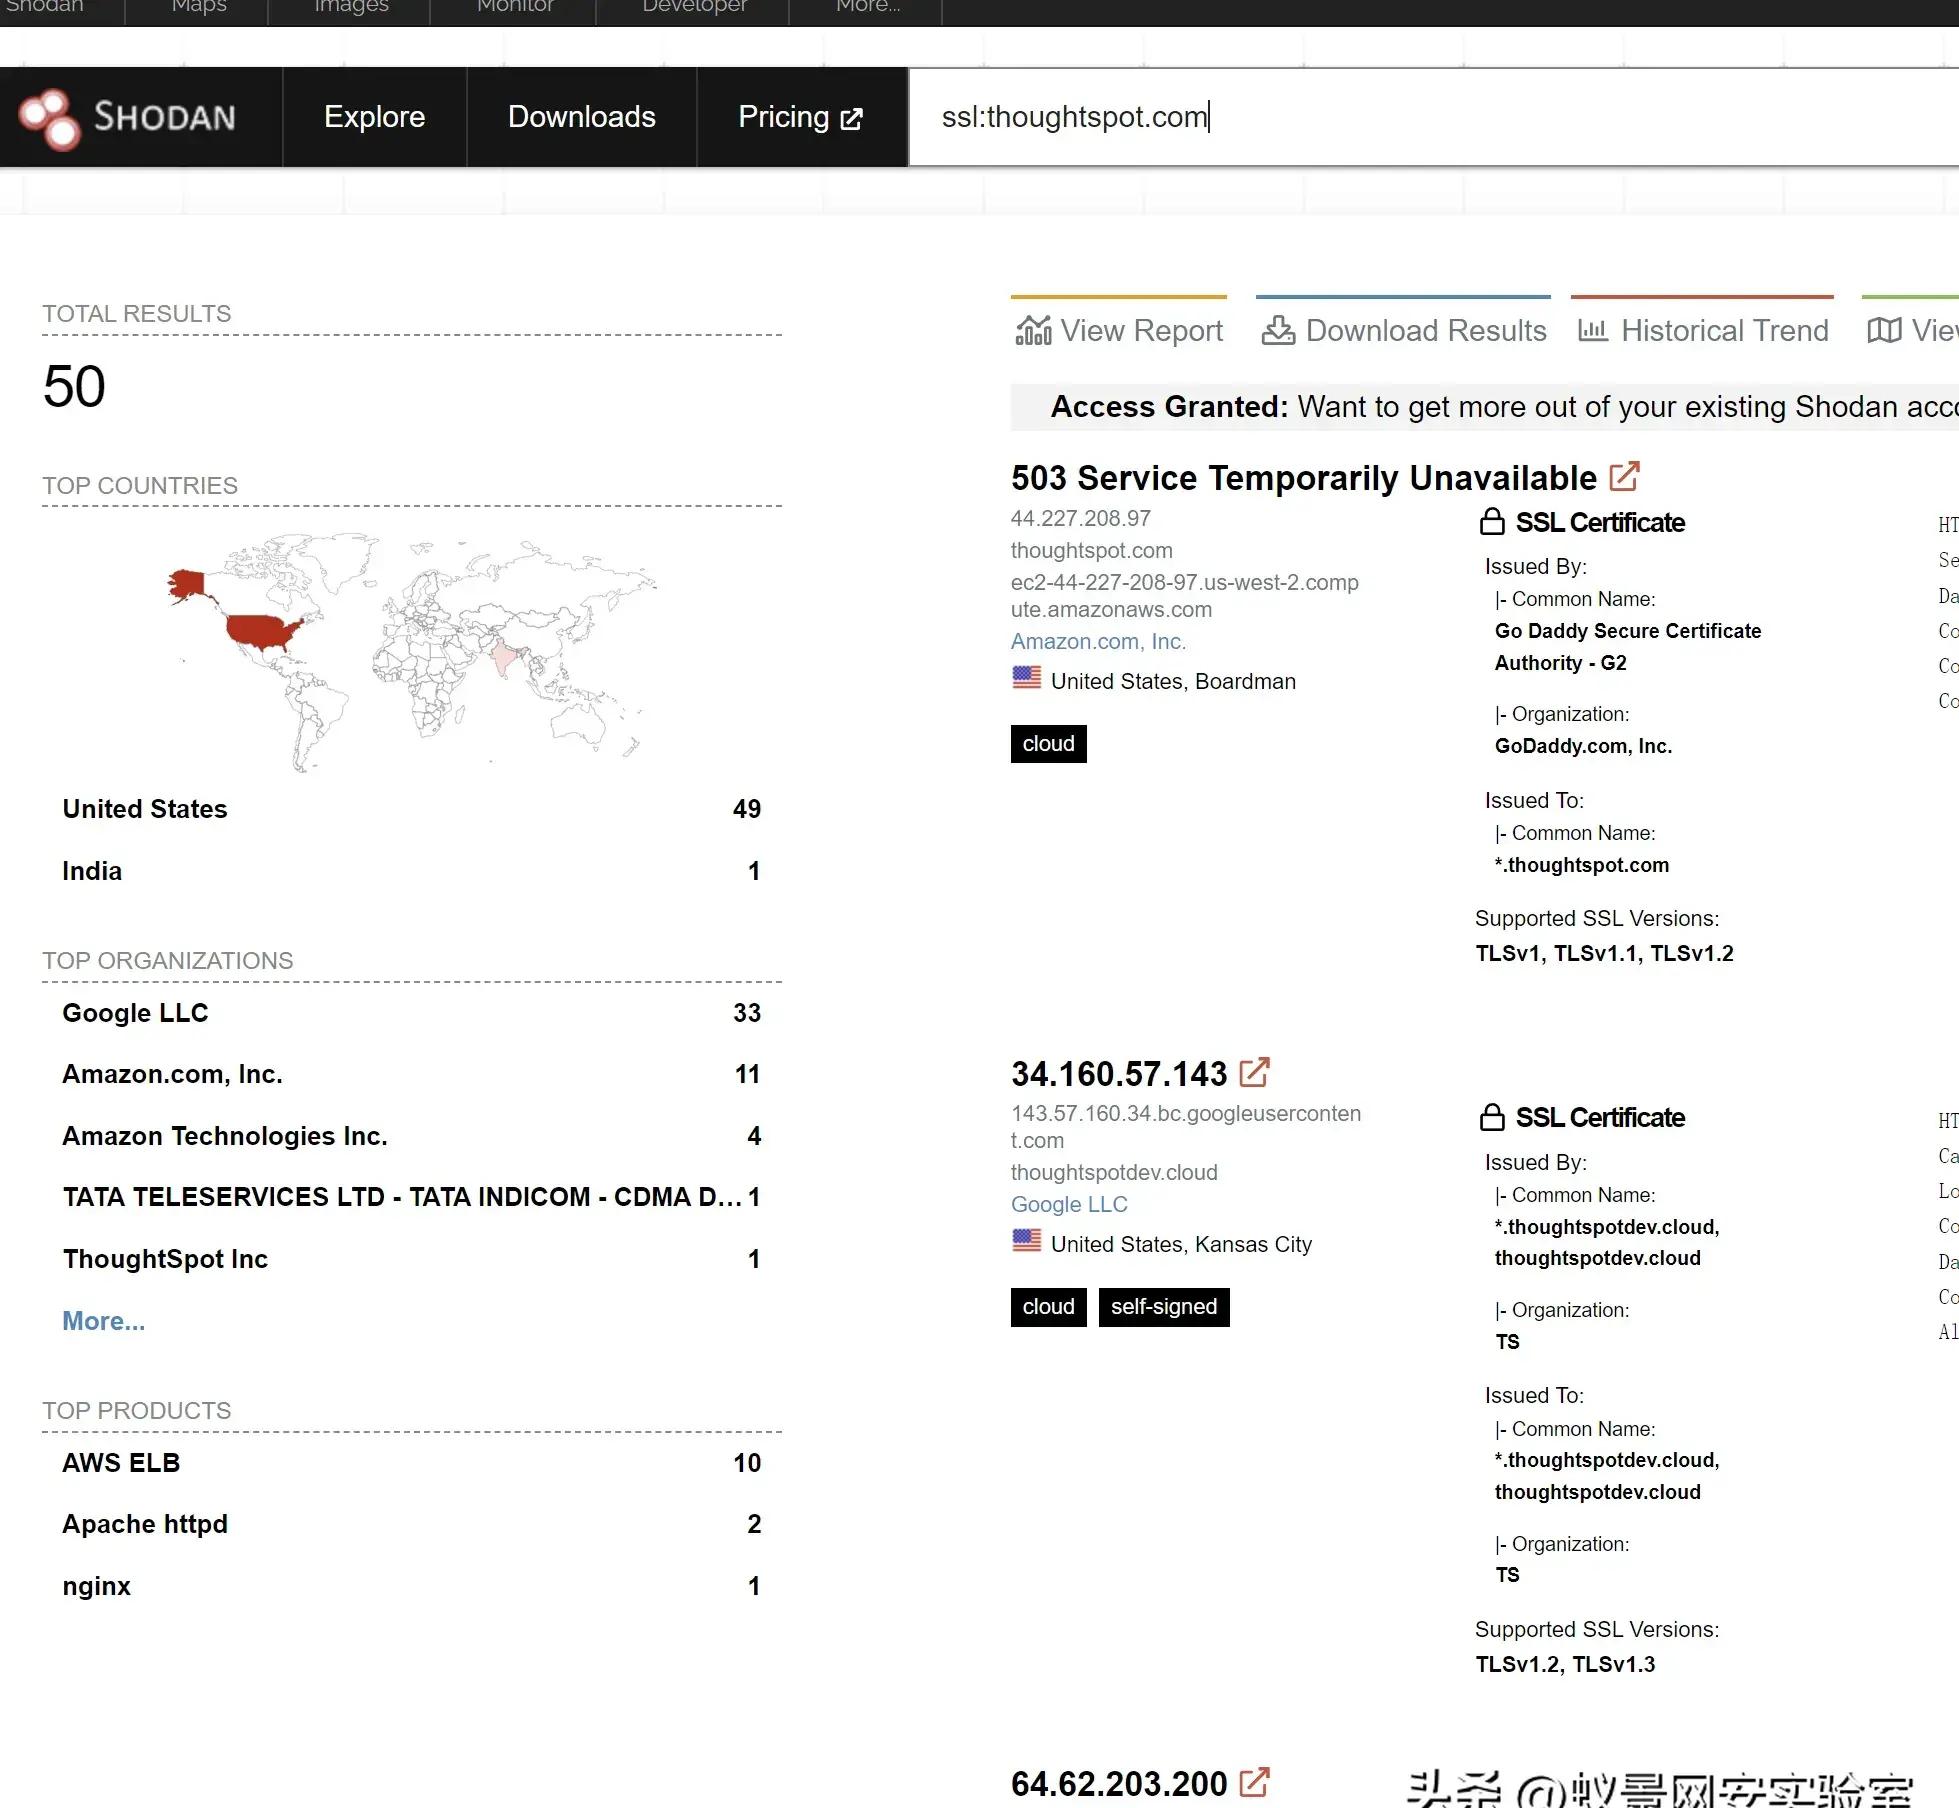The height and width of the screenshot is (1808, 1959).
Task: Click the cloud tag on the 34.160.57.143 result
Action: point(1048,1307)
